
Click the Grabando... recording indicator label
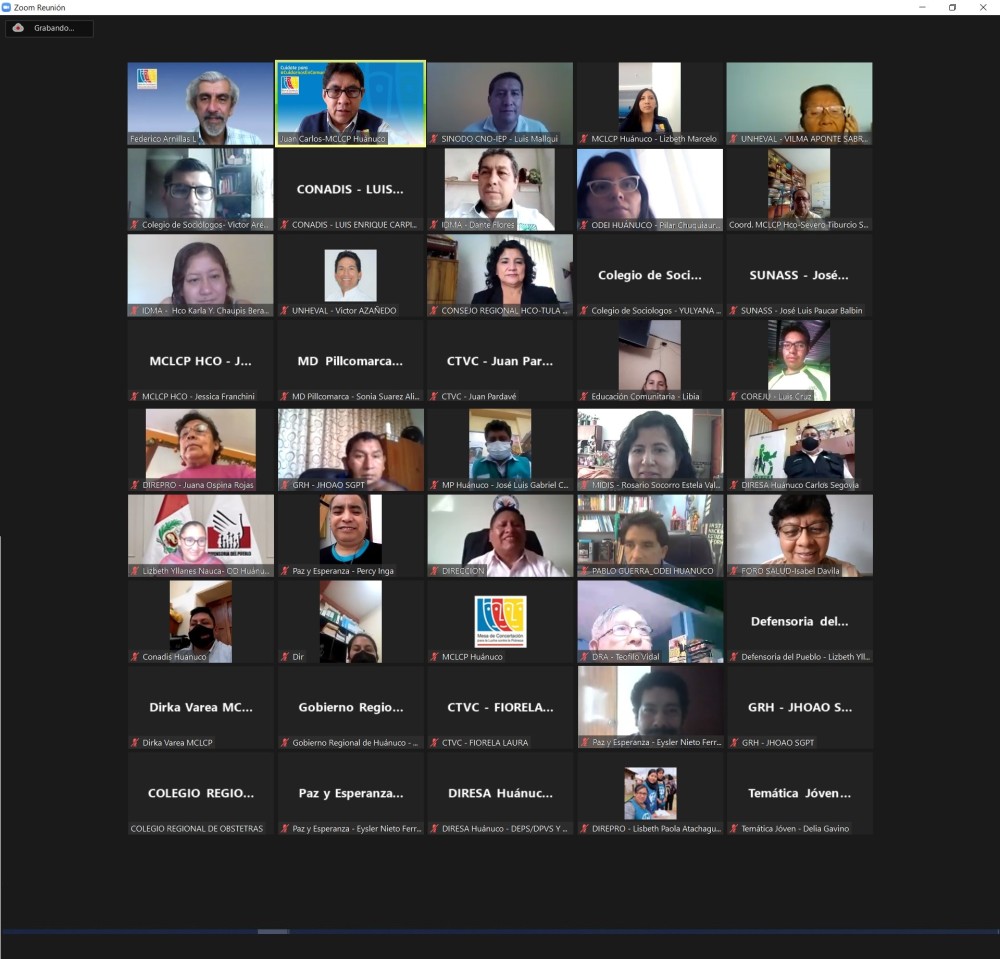[54, 28]
